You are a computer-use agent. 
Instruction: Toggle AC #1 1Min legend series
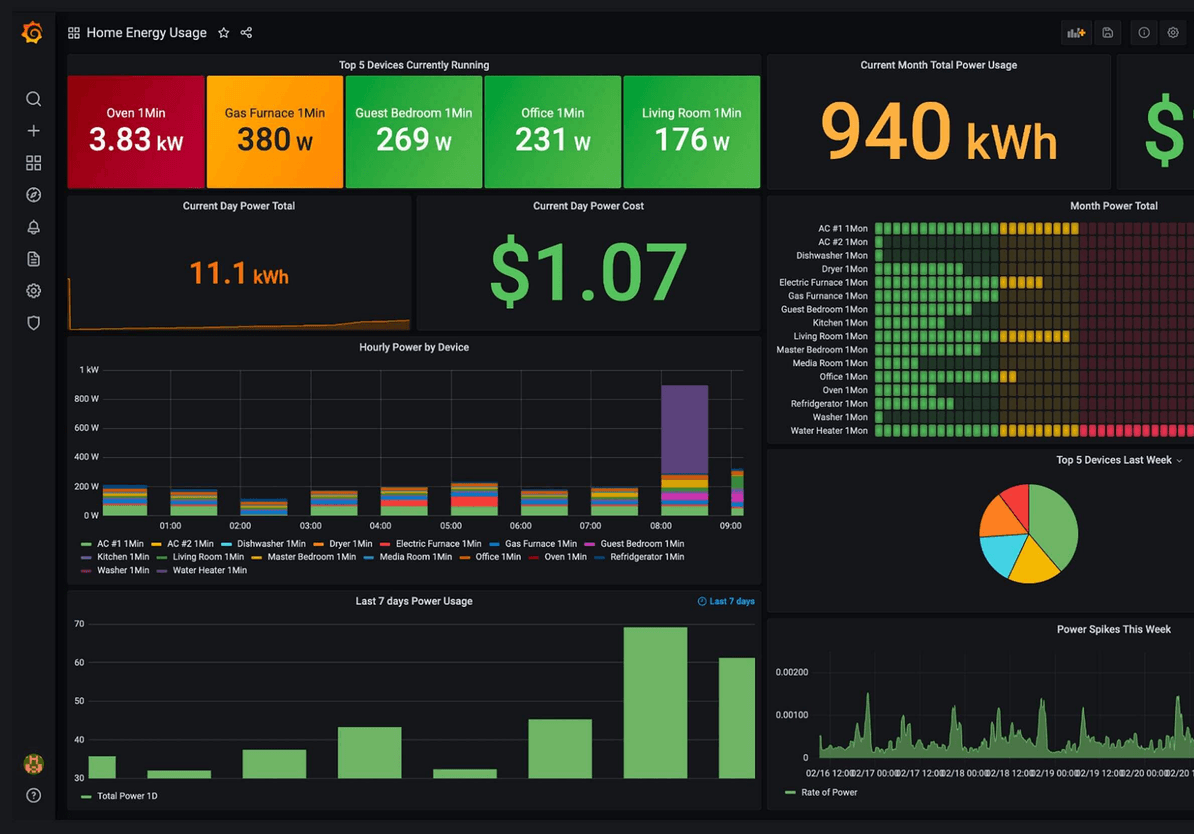(112, 544)
